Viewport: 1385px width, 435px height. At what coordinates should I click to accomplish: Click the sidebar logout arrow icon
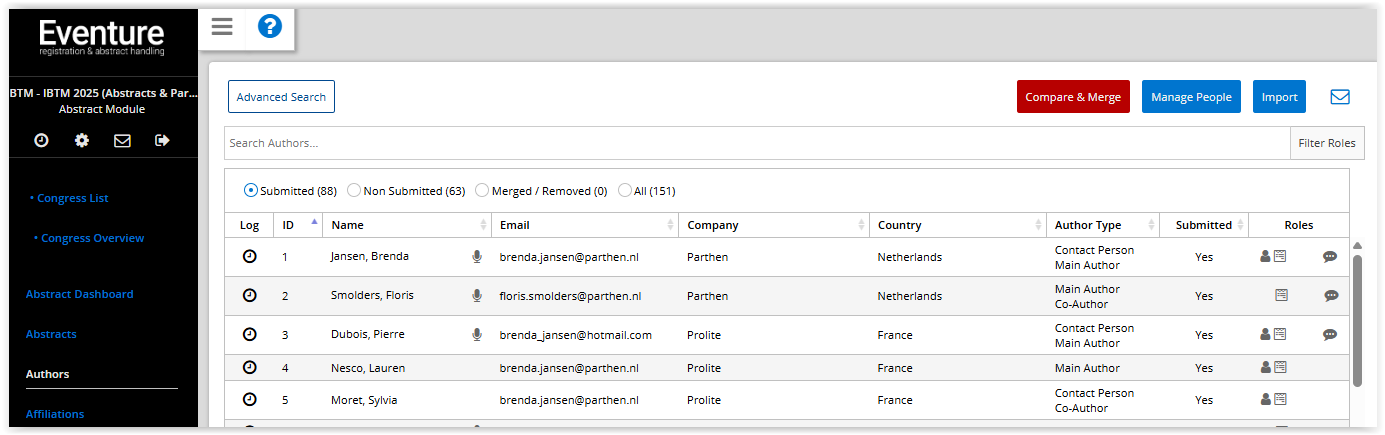click(x=162, y=141)
